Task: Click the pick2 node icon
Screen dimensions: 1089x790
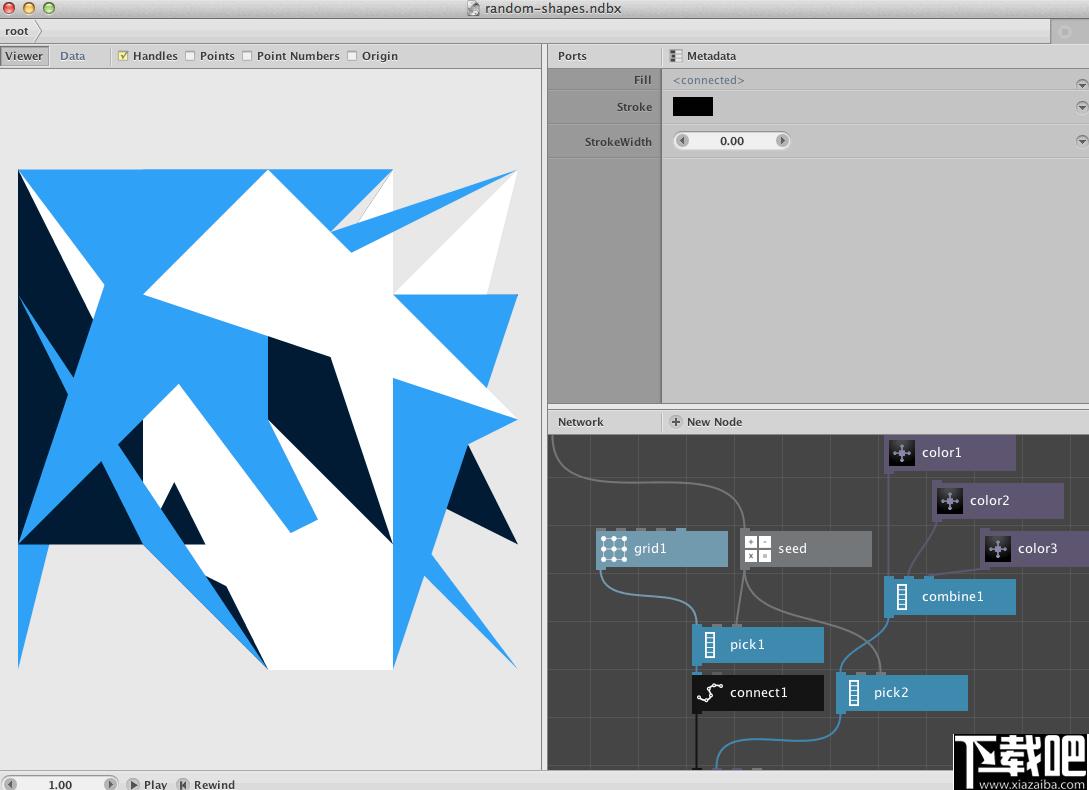Action: pos(854,693)
